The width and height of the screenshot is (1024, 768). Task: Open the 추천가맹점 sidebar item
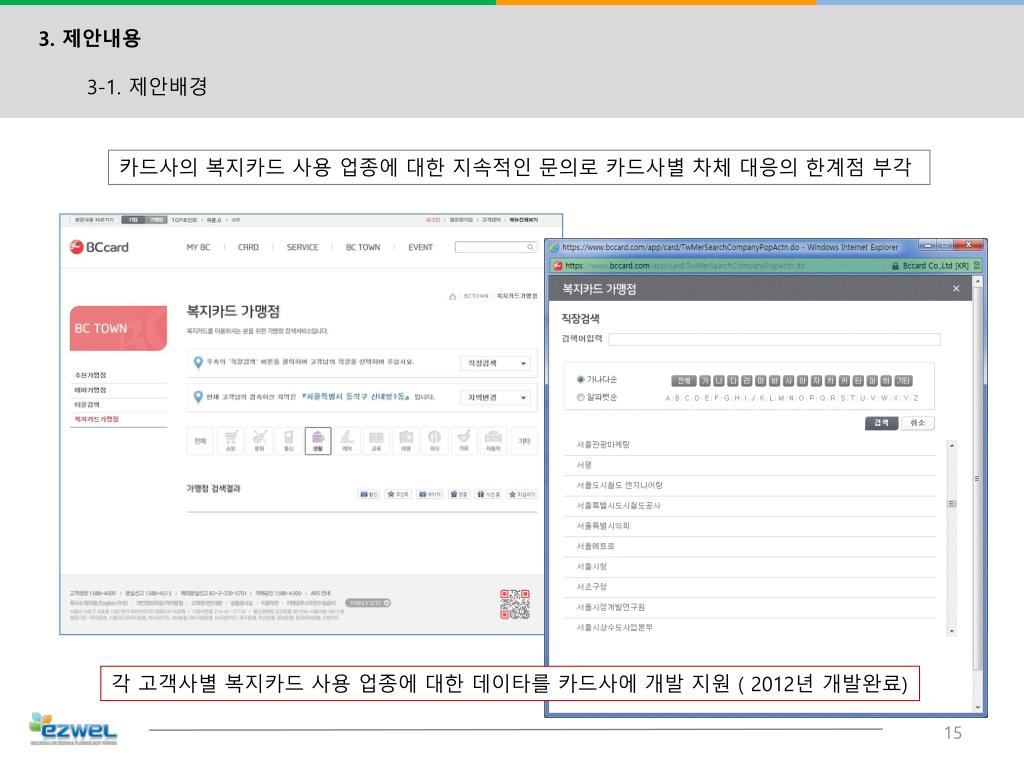click(91, 375)
